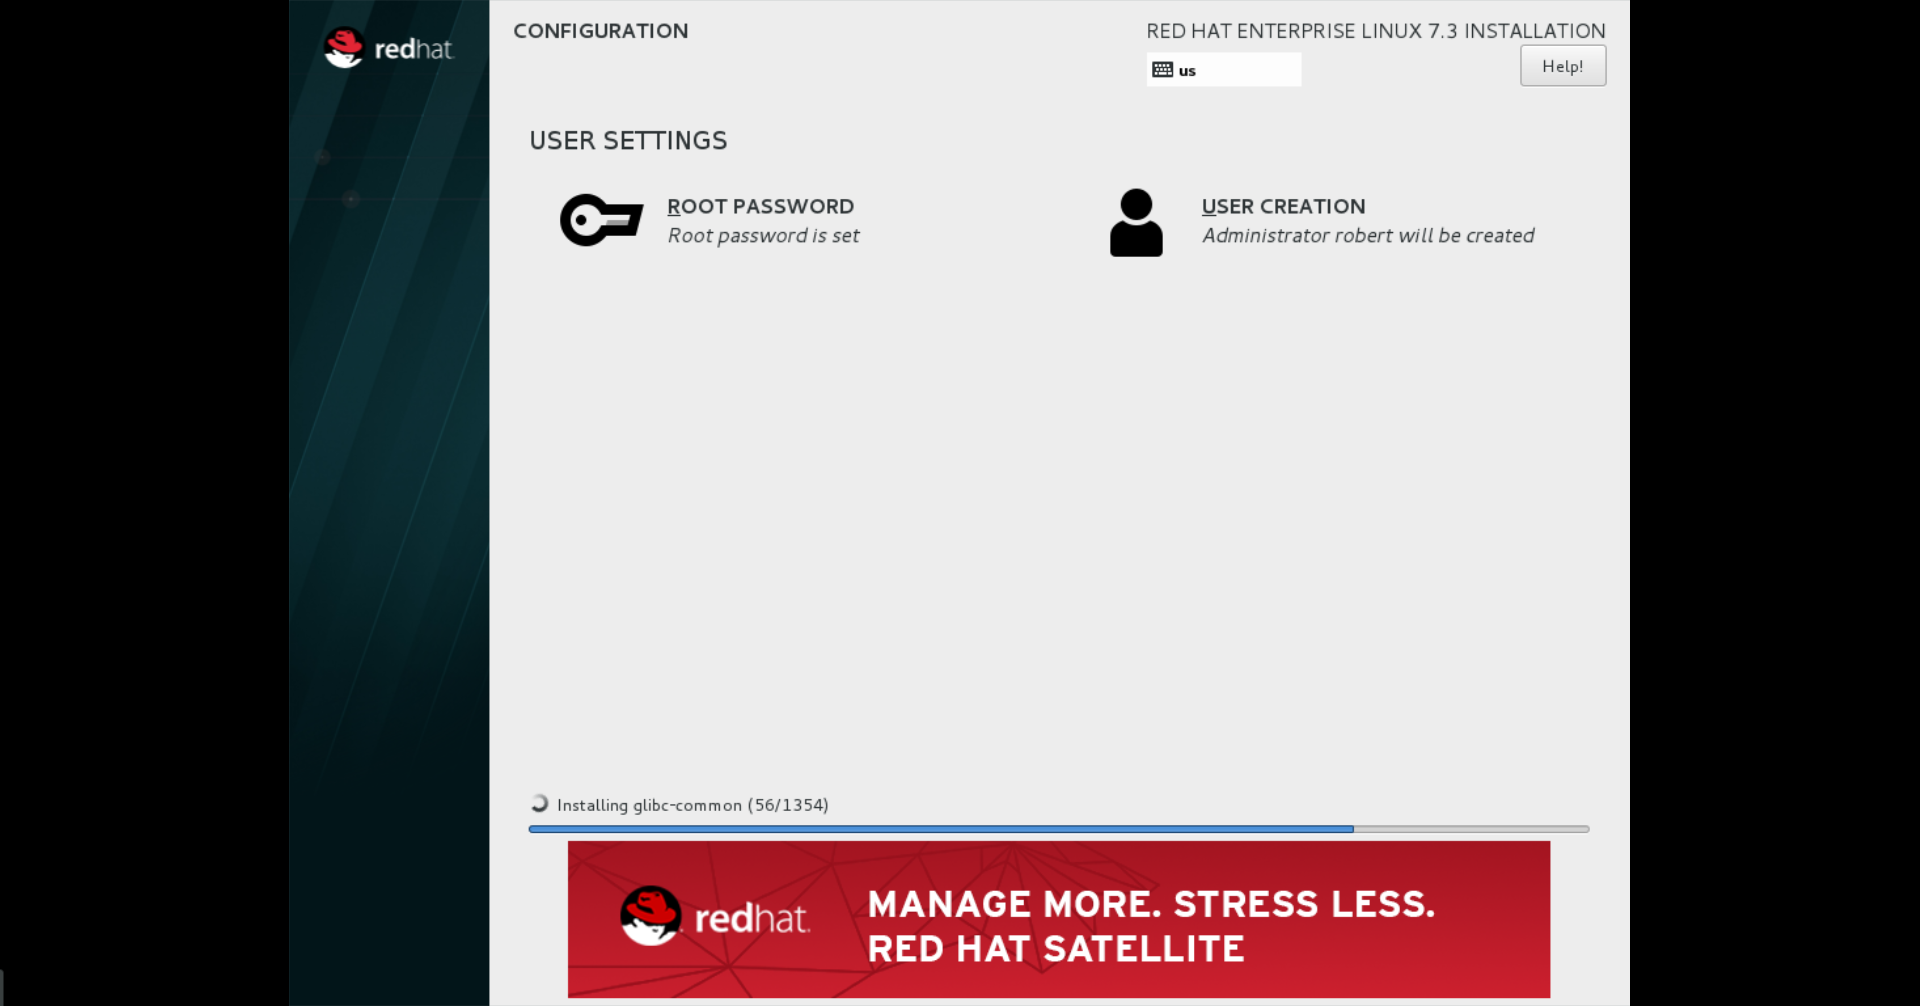Screen dimensions: 1920x1006
Task: Click the installation progress bar
Action: pos(1058,829)
